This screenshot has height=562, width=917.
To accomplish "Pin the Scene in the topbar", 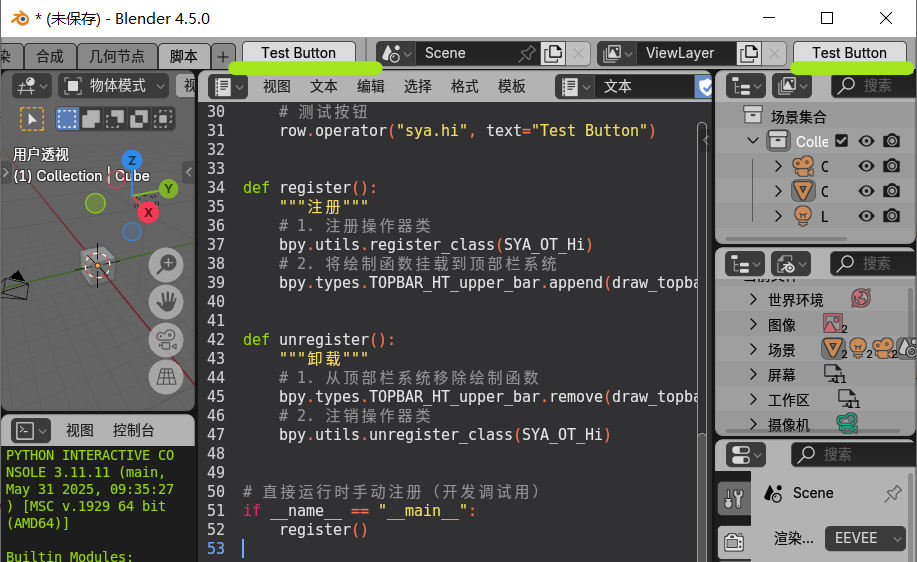I will tap(526, 54).
